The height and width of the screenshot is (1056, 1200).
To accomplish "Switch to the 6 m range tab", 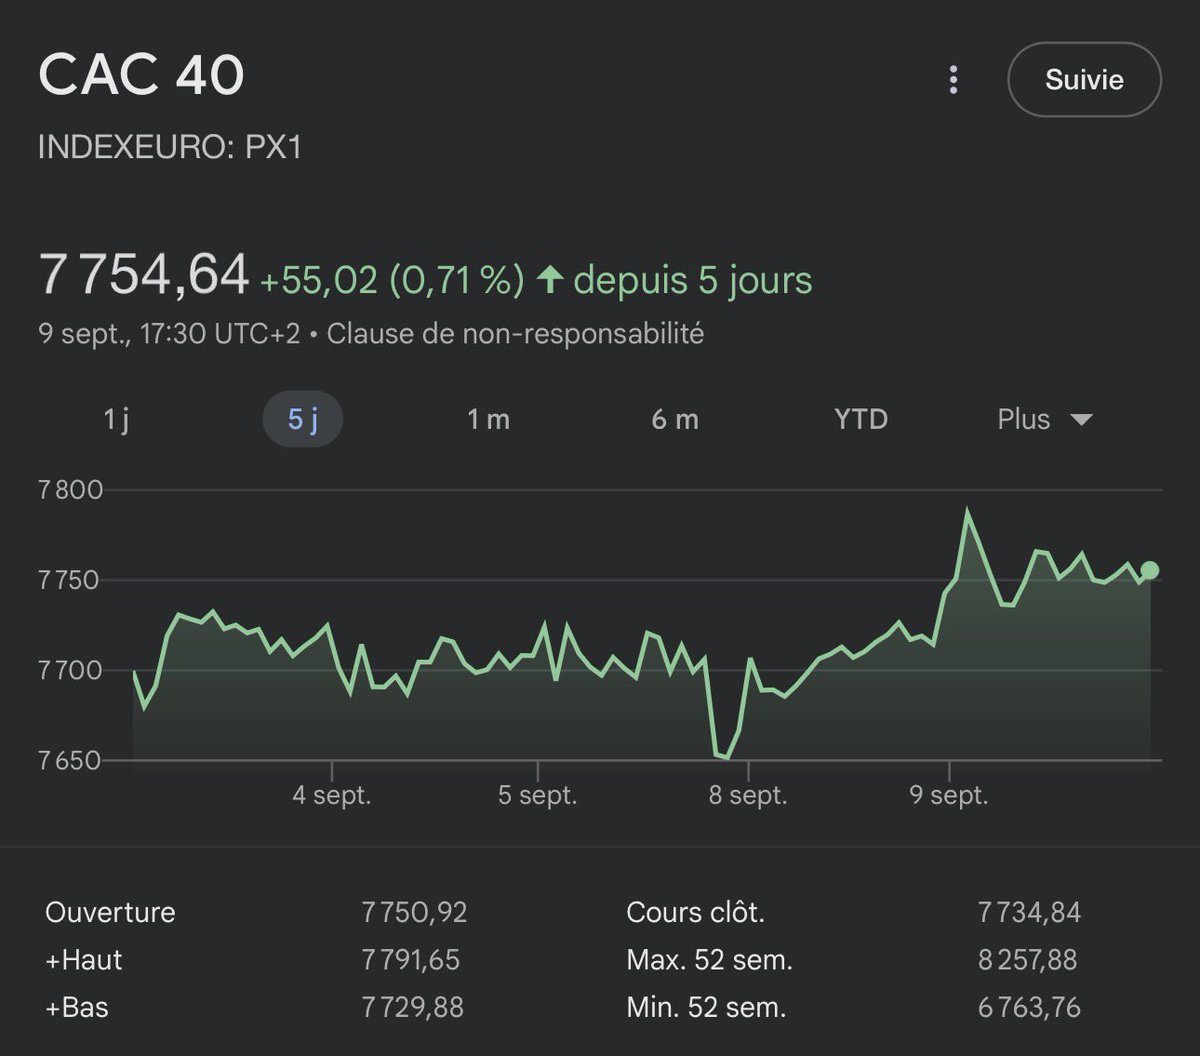I will click(675, 419).
